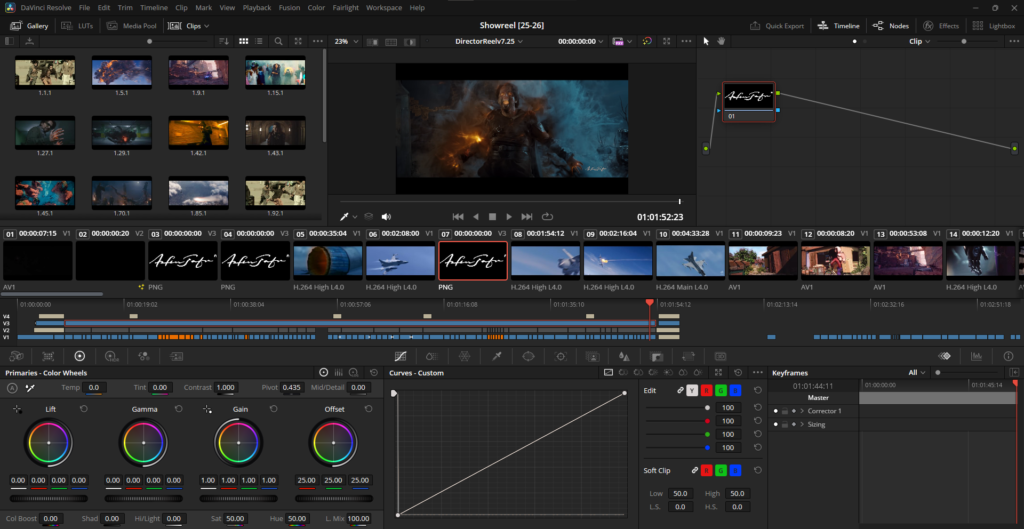Click the Gamma color wheel
This screenshot has height=529, width=1024.
(x=144, y=441)
